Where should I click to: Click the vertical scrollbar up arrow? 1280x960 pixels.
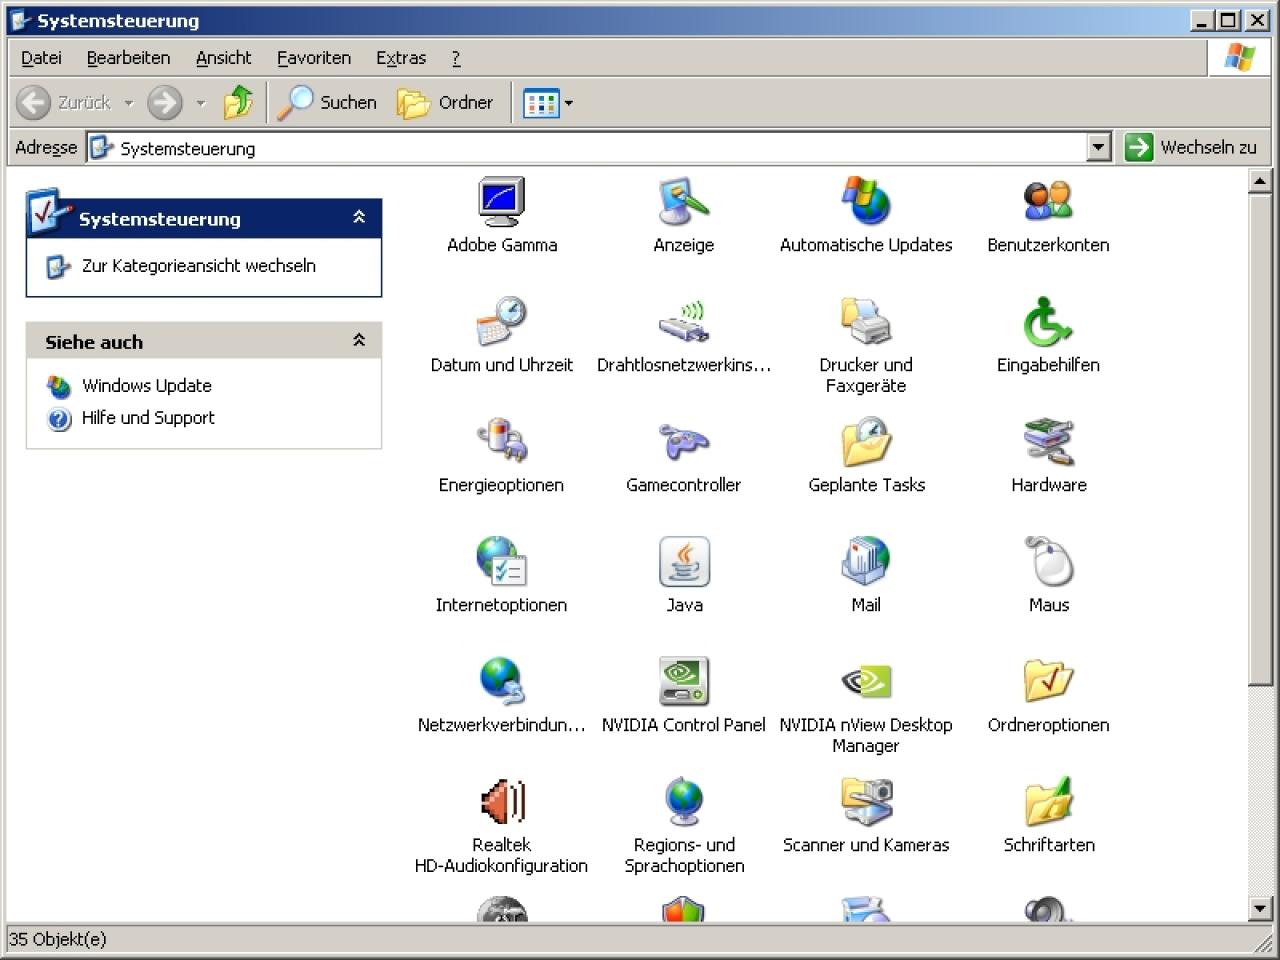click(x=1260, y=181)
